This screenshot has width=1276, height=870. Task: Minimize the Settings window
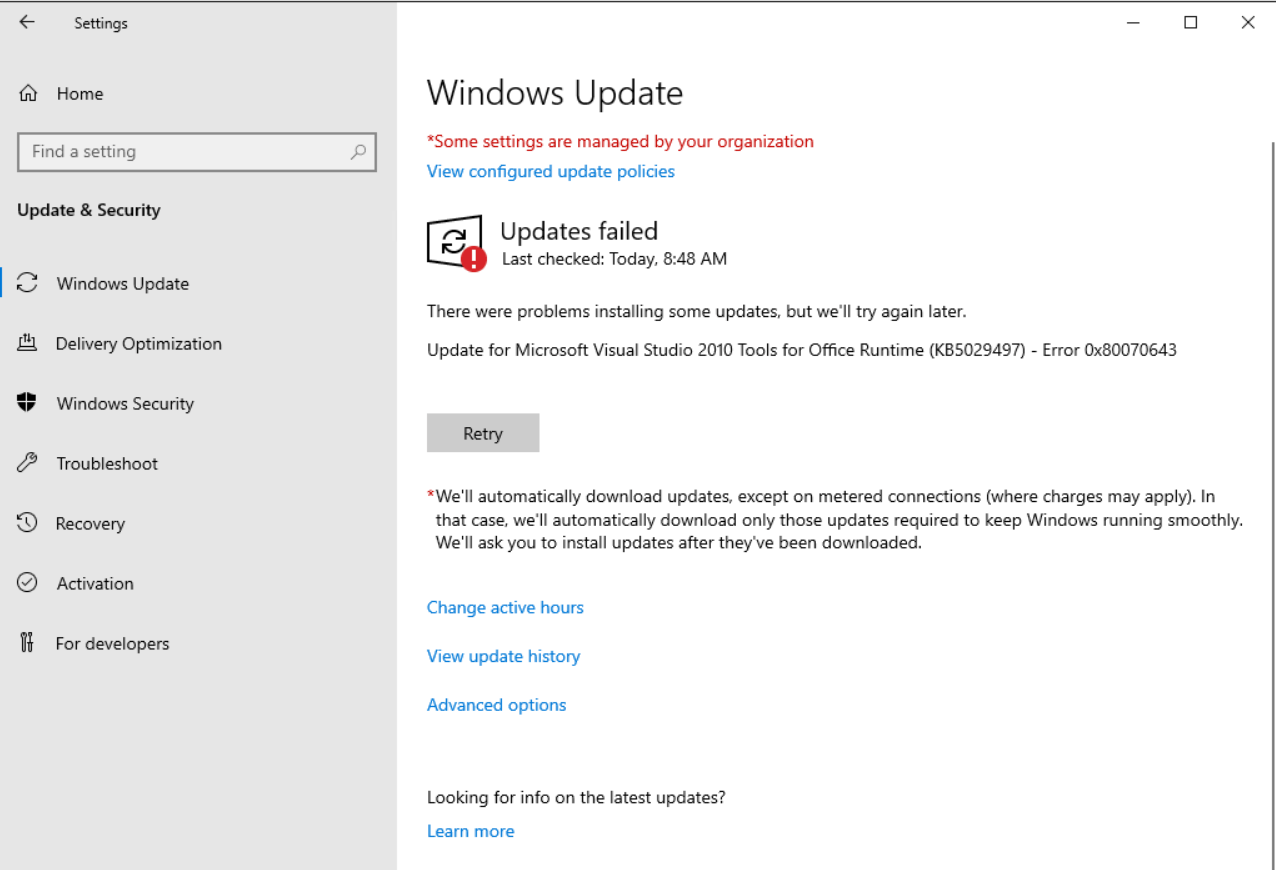(1133, 22)
